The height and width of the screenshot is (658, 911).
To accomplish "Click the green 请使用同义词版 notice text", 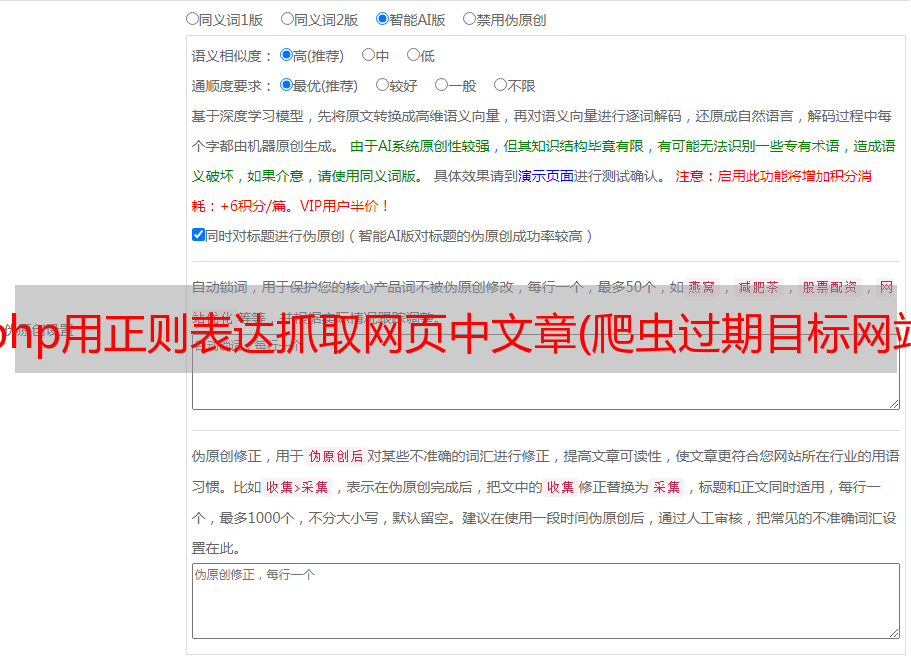I will [367, 176].
